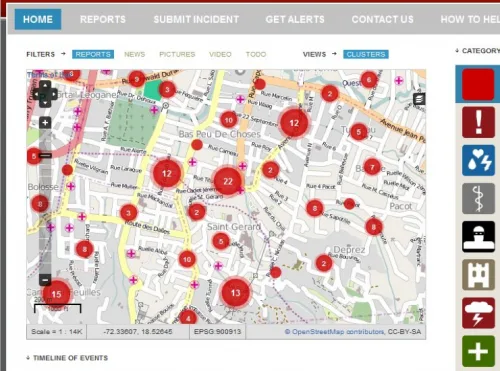Open the 12 cluster near Rue 22 Septembre

[x=294, y=123]
